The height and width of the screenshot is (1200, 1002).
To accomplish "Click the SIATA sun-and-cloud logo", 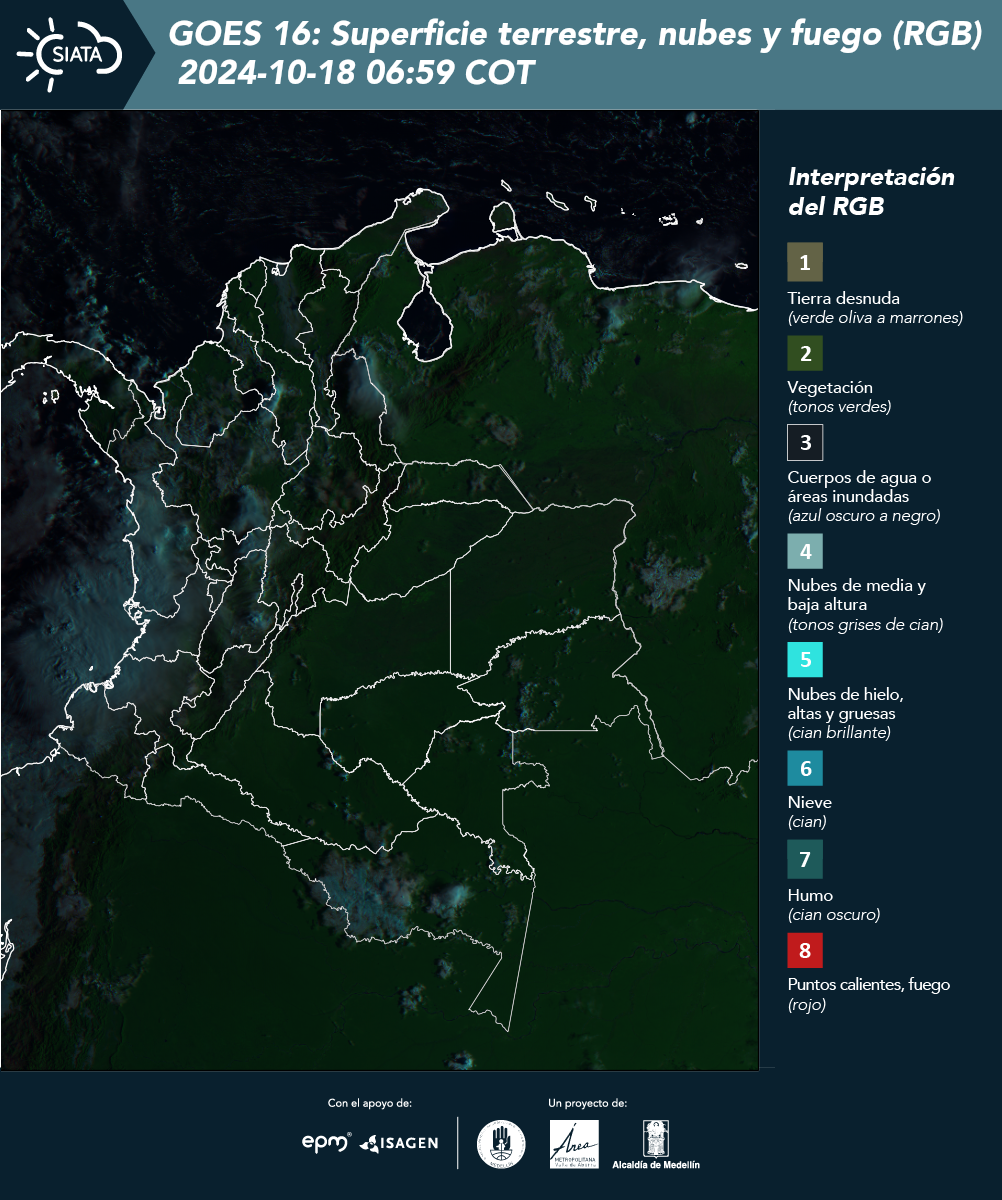I will tap(69, 53).
